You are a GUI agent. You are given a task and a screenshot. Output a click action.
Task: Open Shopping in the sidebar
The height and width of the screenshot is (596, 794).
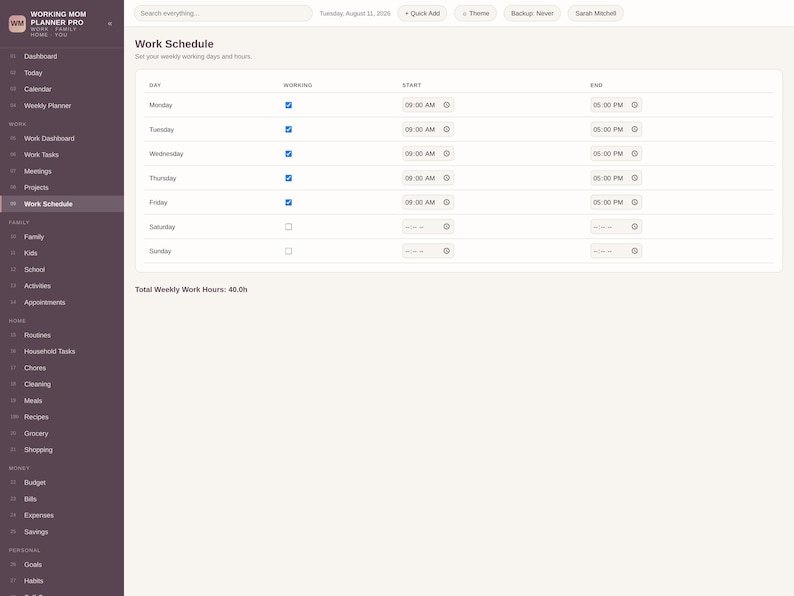pyautogui.click(x=62, y=450)
